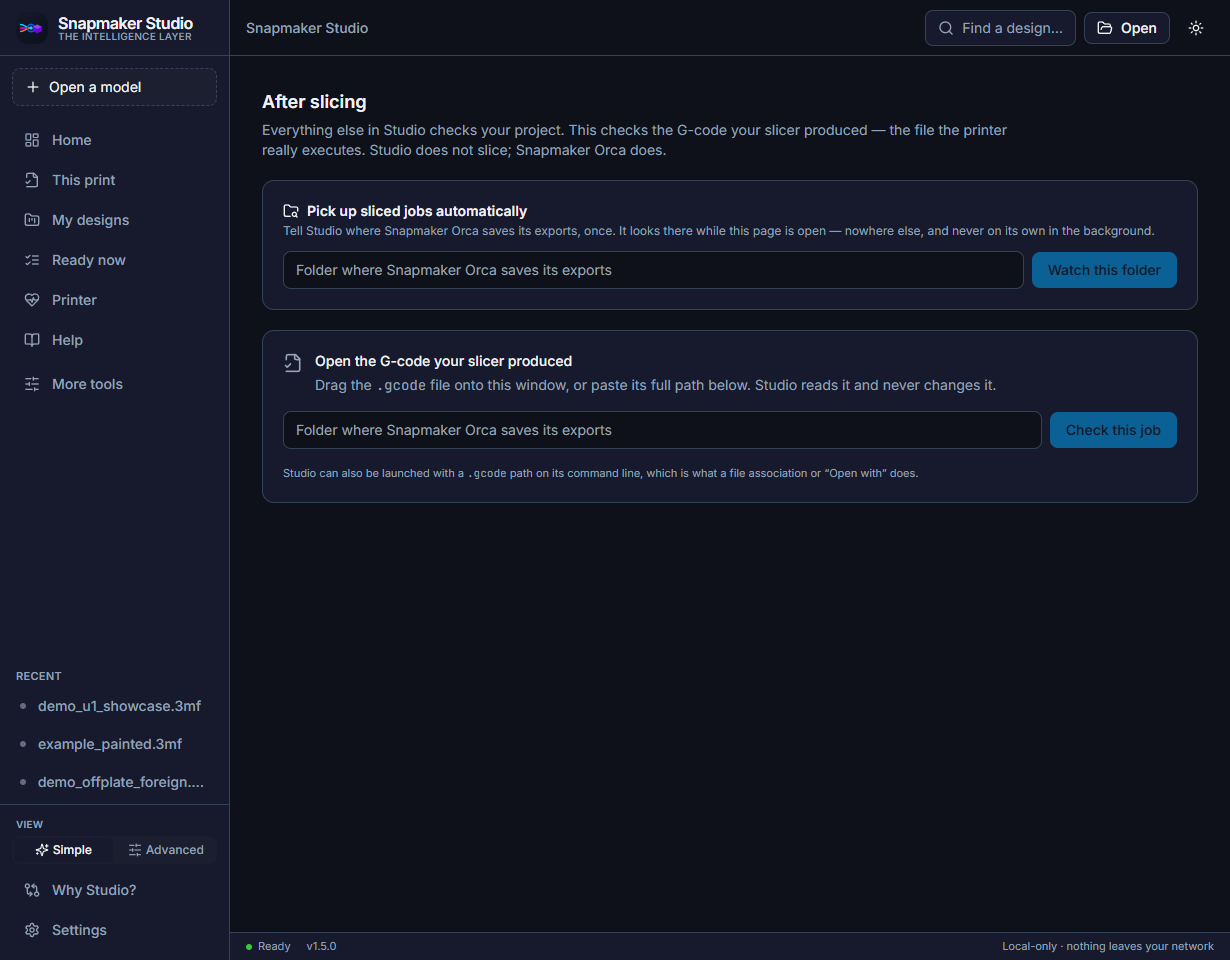Focus the Find a design search field

tap(1000, 28)
